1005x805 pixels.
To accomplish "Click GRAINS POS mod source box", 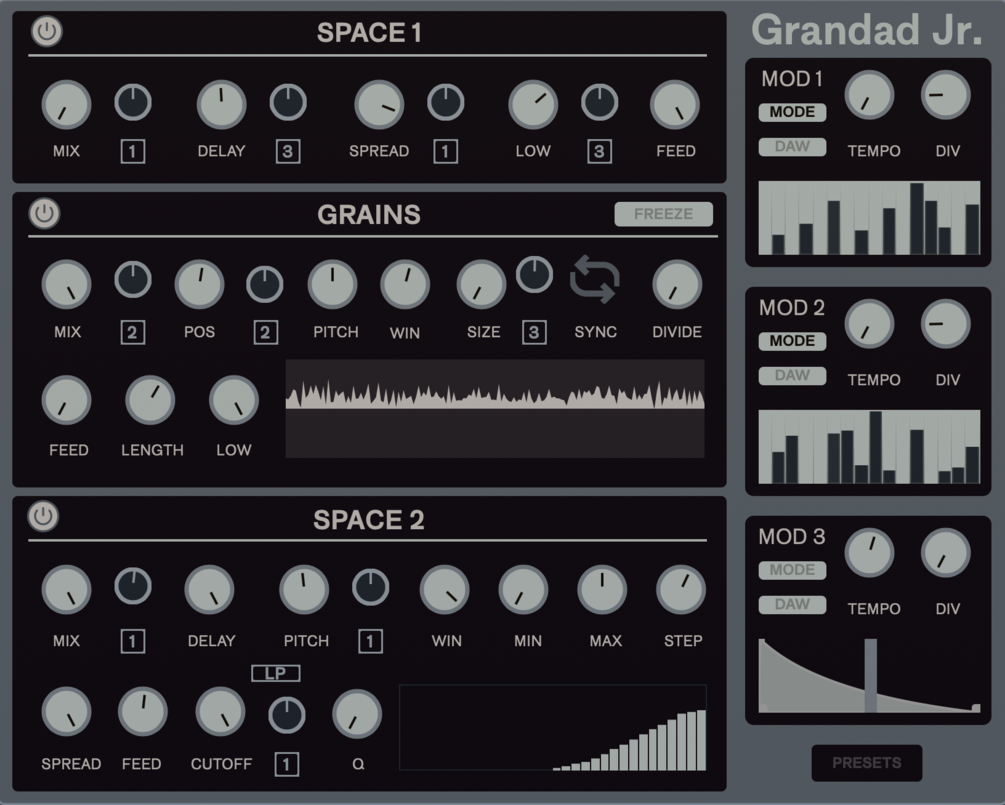I will pos(265,333).
